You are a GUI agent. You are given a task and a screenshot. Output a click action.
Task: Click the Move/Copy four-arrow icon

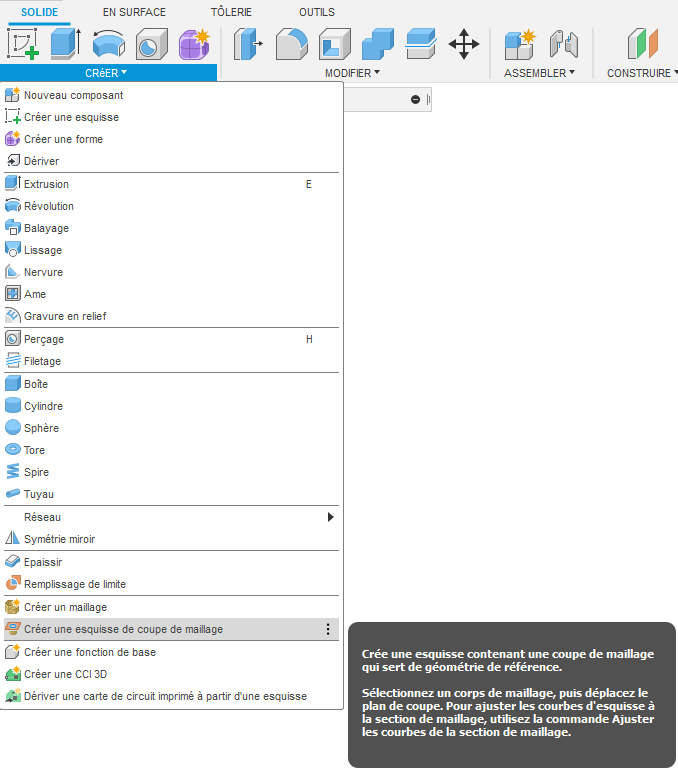coord(464,44)
